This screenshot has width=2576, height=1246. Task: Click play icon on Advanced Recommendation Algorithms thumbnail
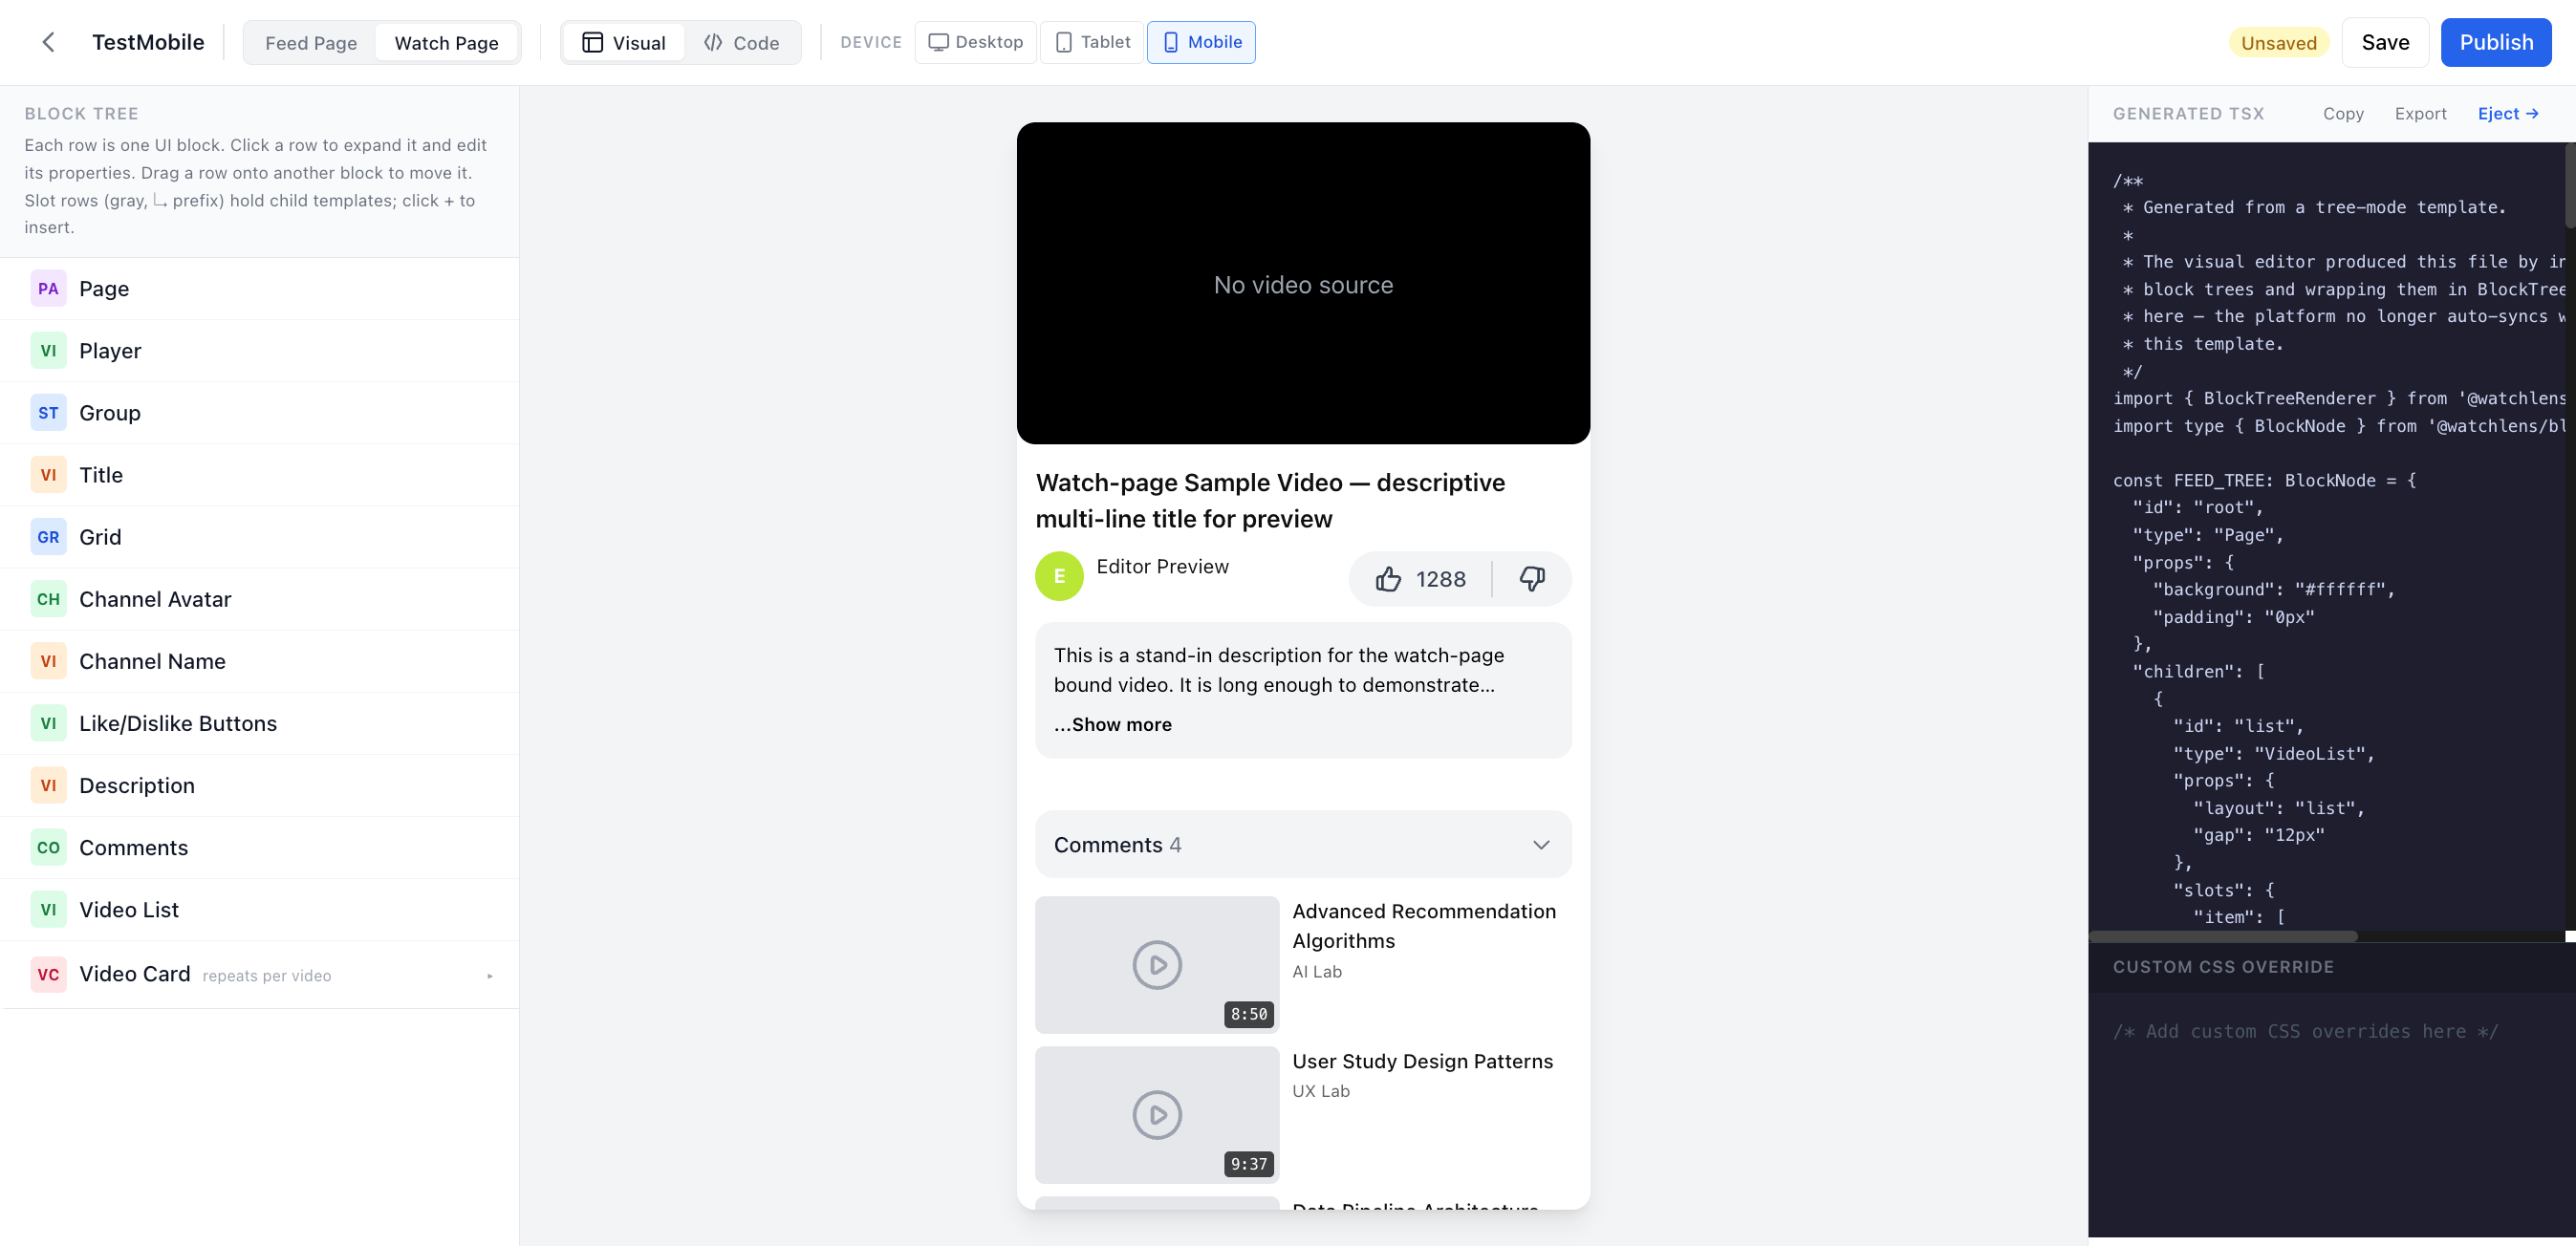(x=1157, y=965)
